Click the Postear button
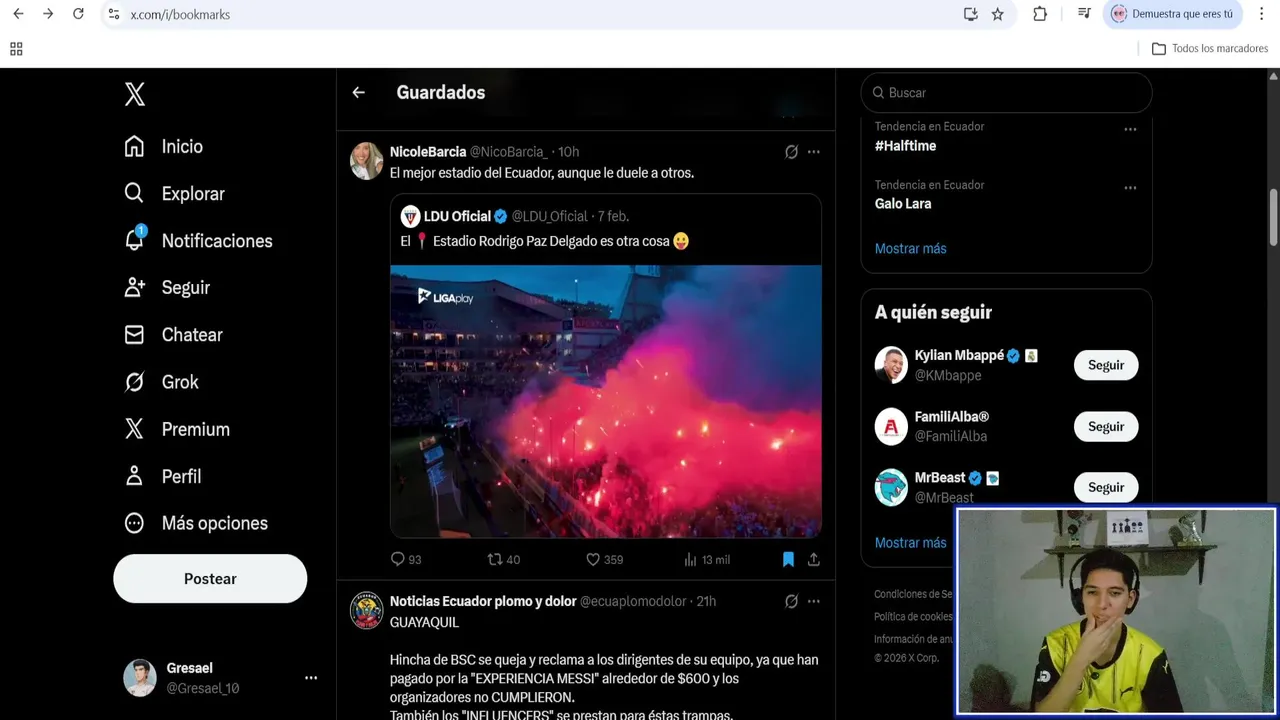The width and height of the screenshot is (1280, 720). (210, 579)
